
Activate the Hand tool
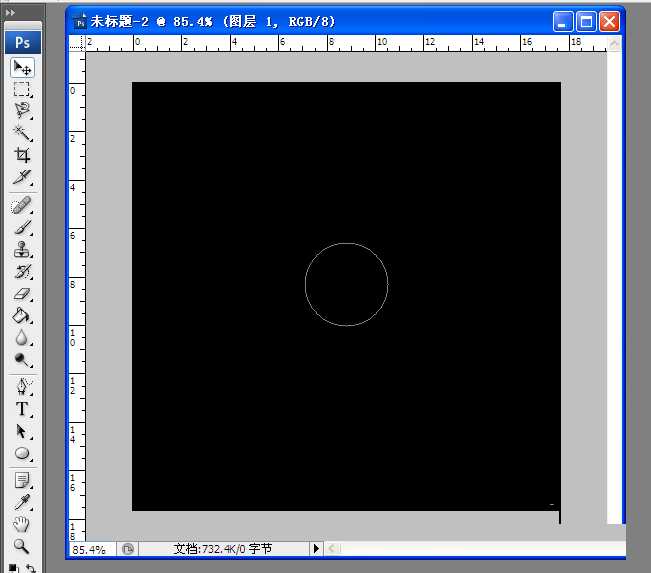coord(21,524)
